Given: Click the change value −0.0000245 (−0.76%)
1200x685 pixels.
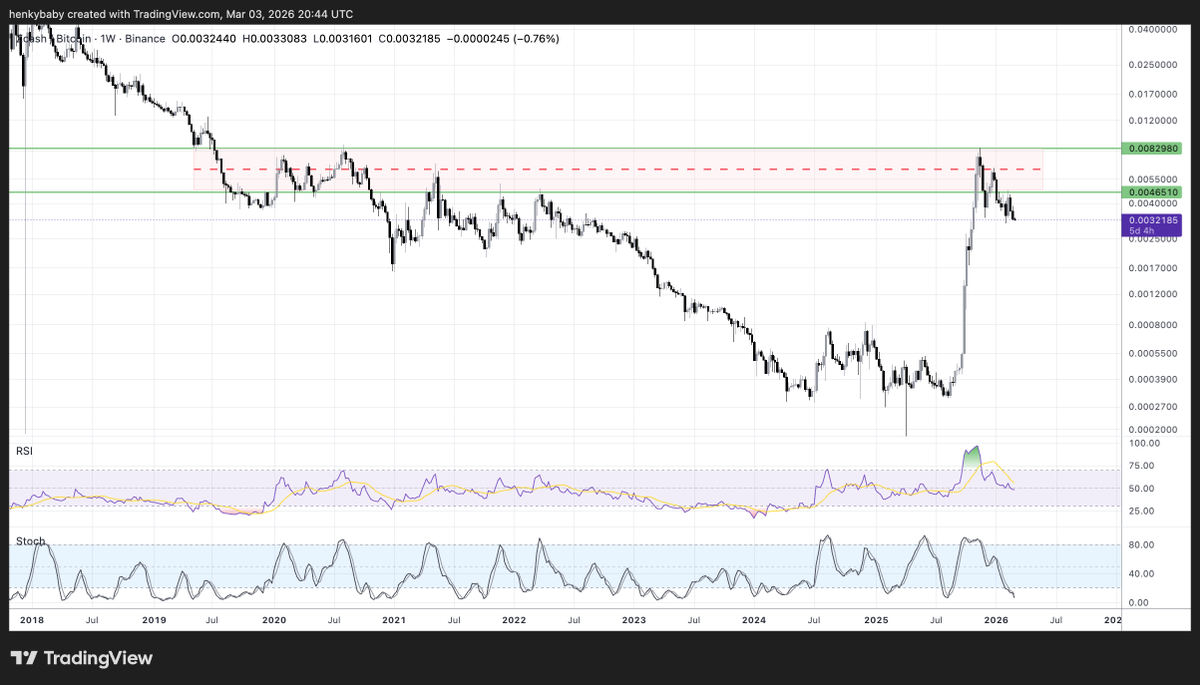Looking at the screenshot, I should 505,38.
